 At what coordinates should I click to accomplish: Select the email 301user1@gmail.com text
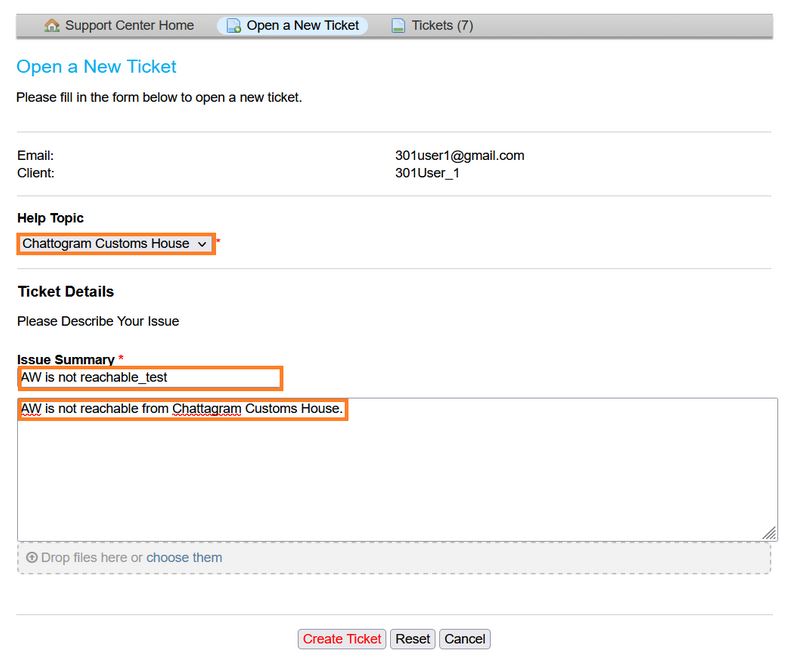[460, 156]
